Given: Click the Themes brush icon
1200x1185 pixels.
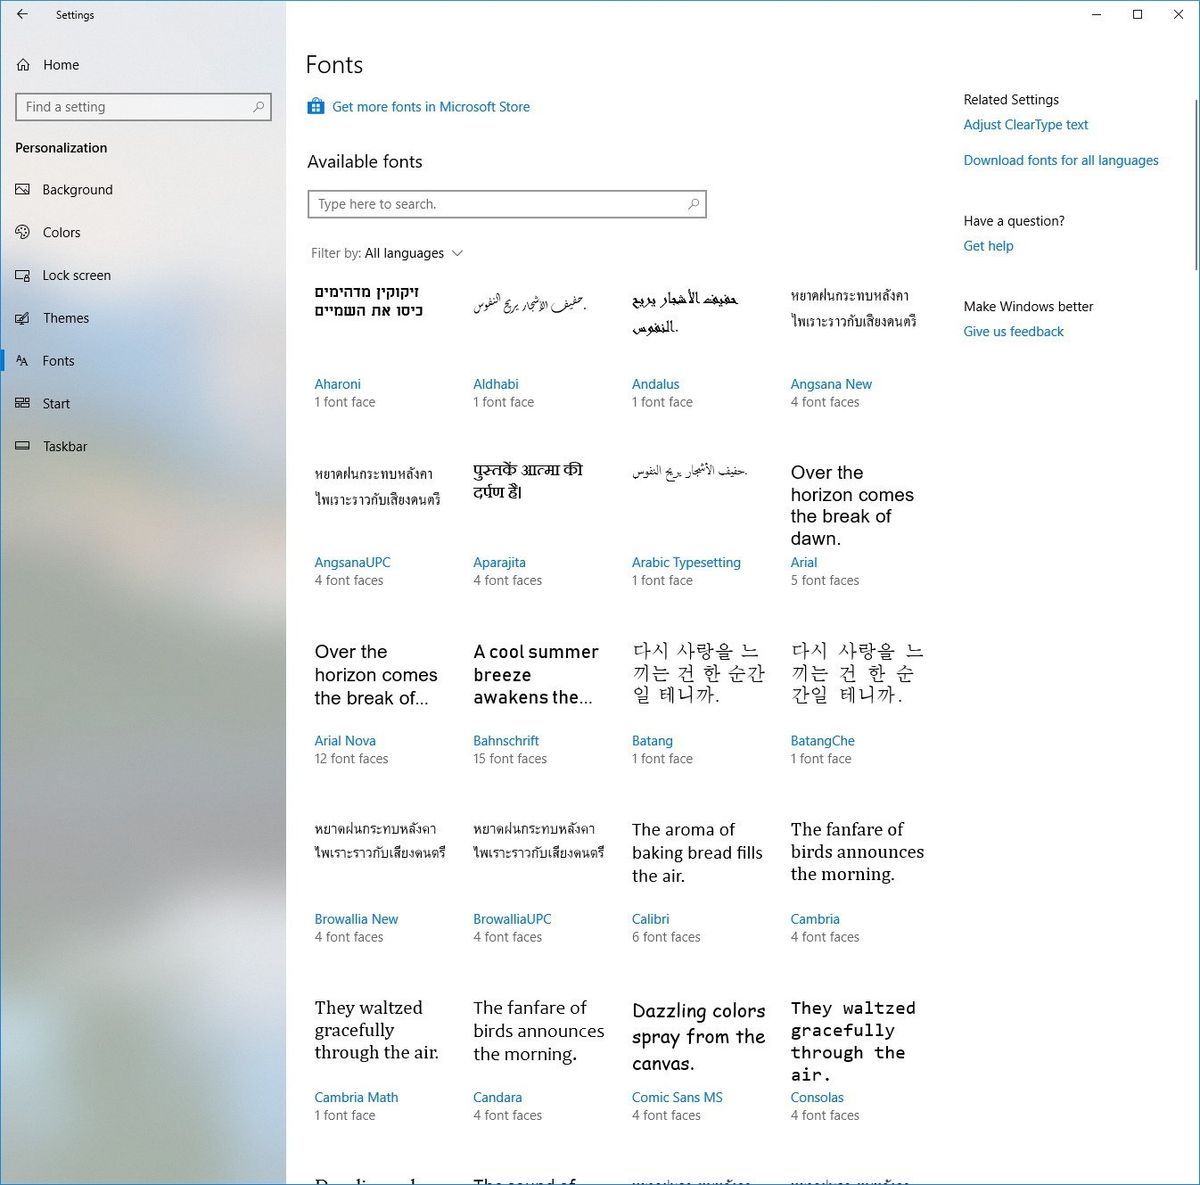Looking at the screenshot, I should tap(23, 318).
